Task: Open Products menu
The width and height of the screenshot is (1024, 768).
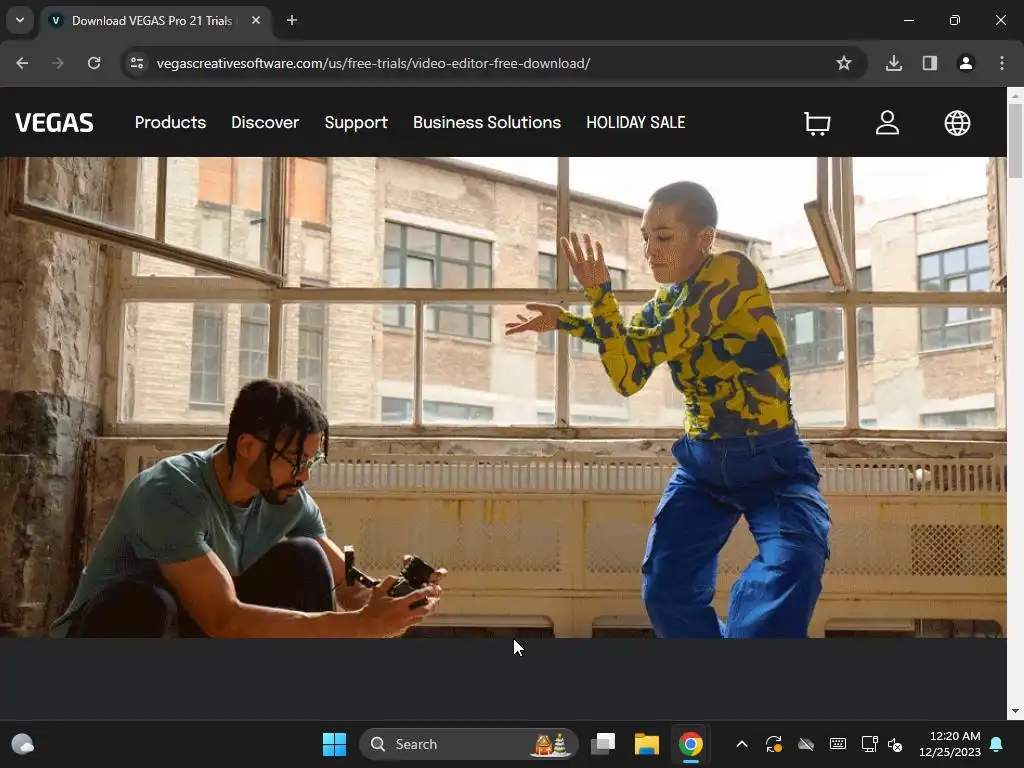Action: coord(170,122)
